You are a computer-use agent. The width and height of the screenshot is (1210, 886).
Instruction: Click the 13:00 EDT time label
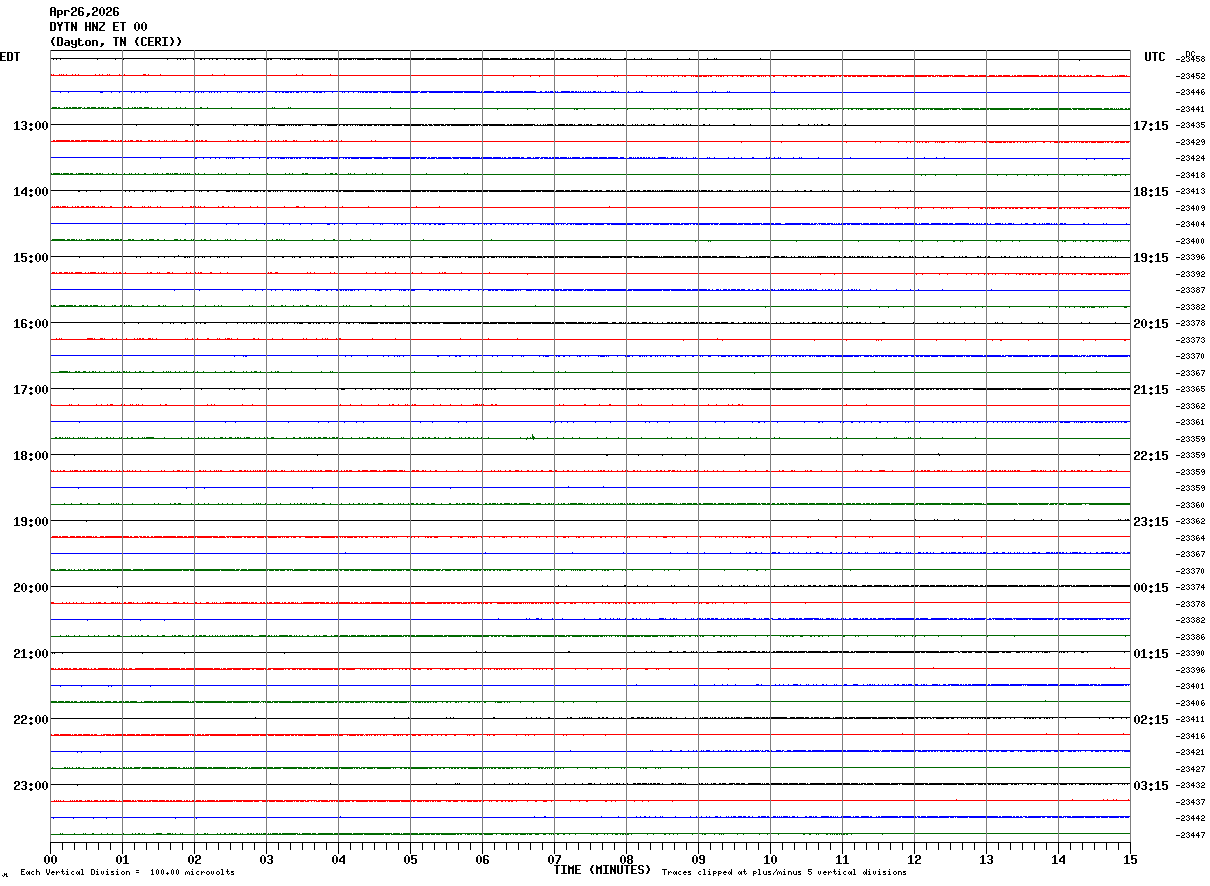pyautogui.click(x=30, y=125)
